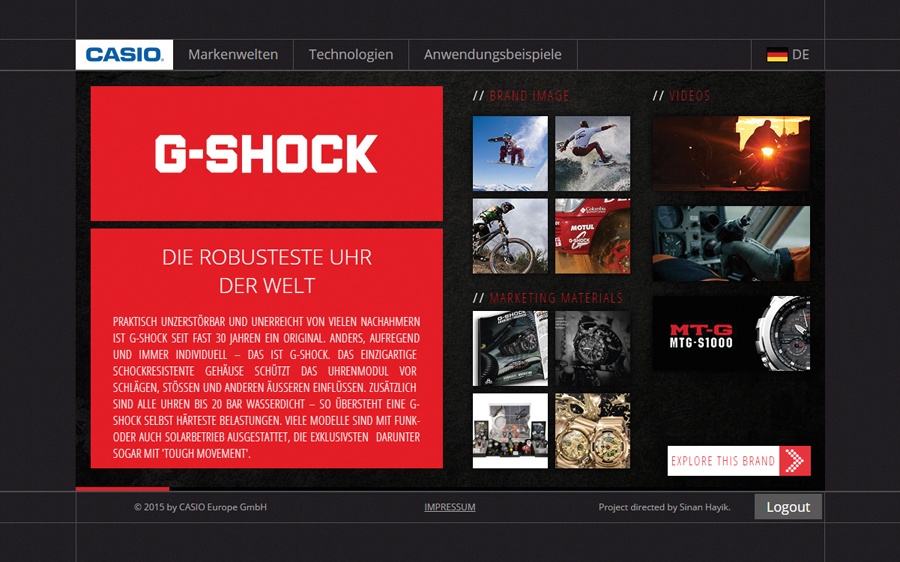900x562 pixels.
Task: Click the German flag icon
Action: click(x=777, y=55)
